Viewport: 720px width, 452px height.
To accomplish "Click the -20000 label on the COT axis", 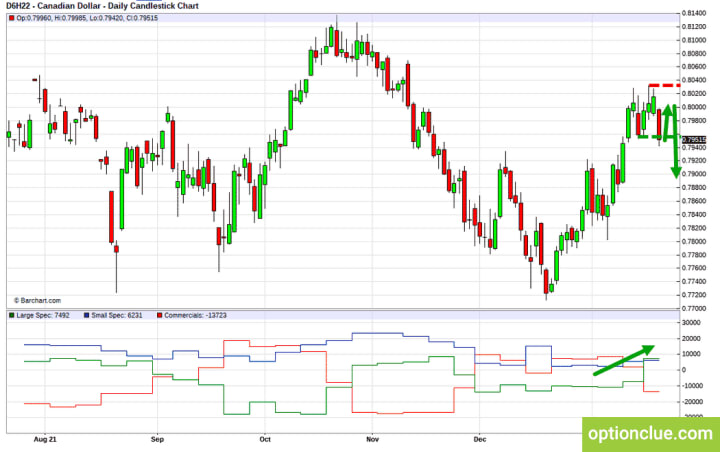I will [691, 401].
